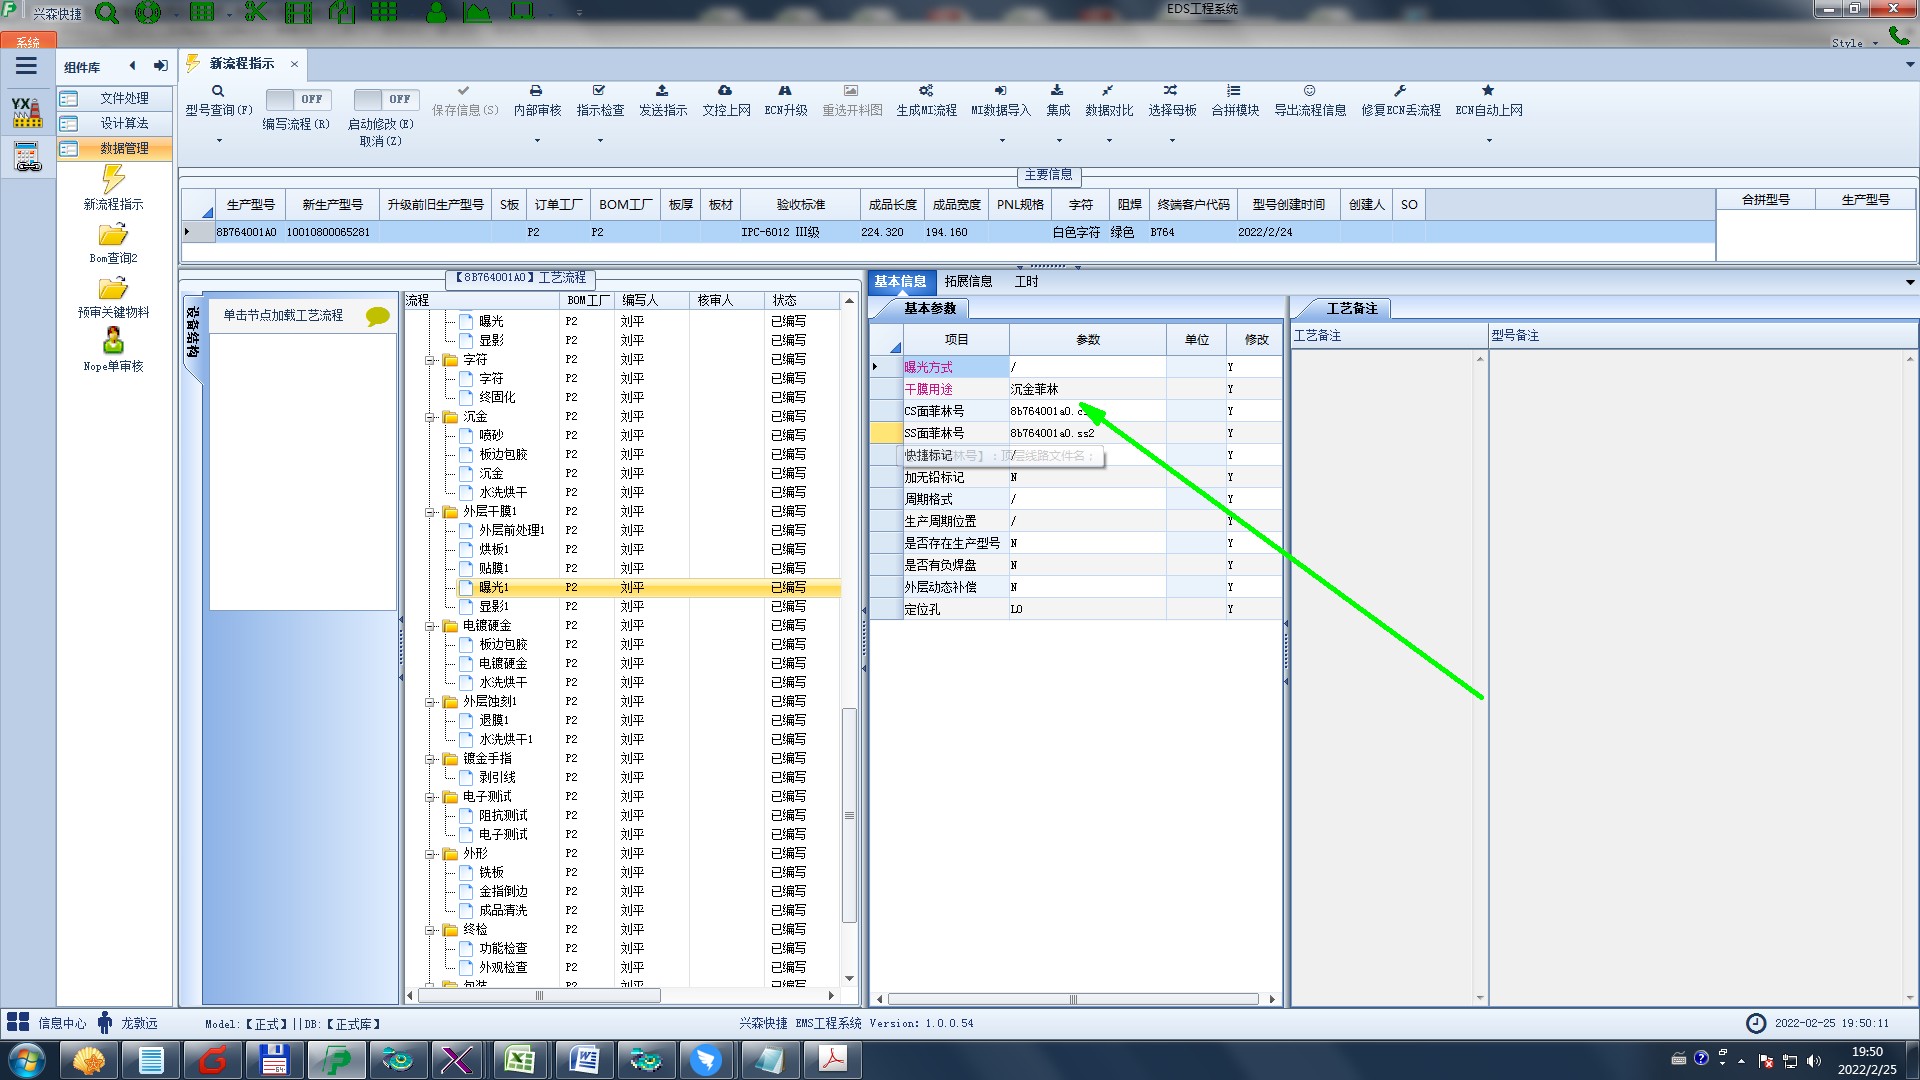Collapse the 电子测试 folder node

(430, 797)
